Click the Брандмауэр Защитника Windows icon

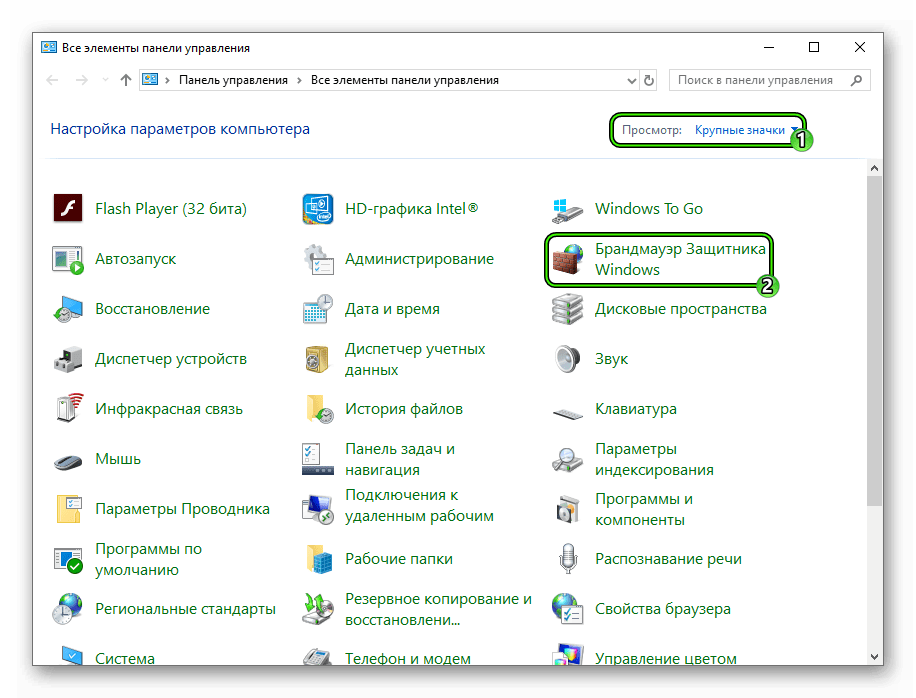pyautogui.click(x=567, y=259)
